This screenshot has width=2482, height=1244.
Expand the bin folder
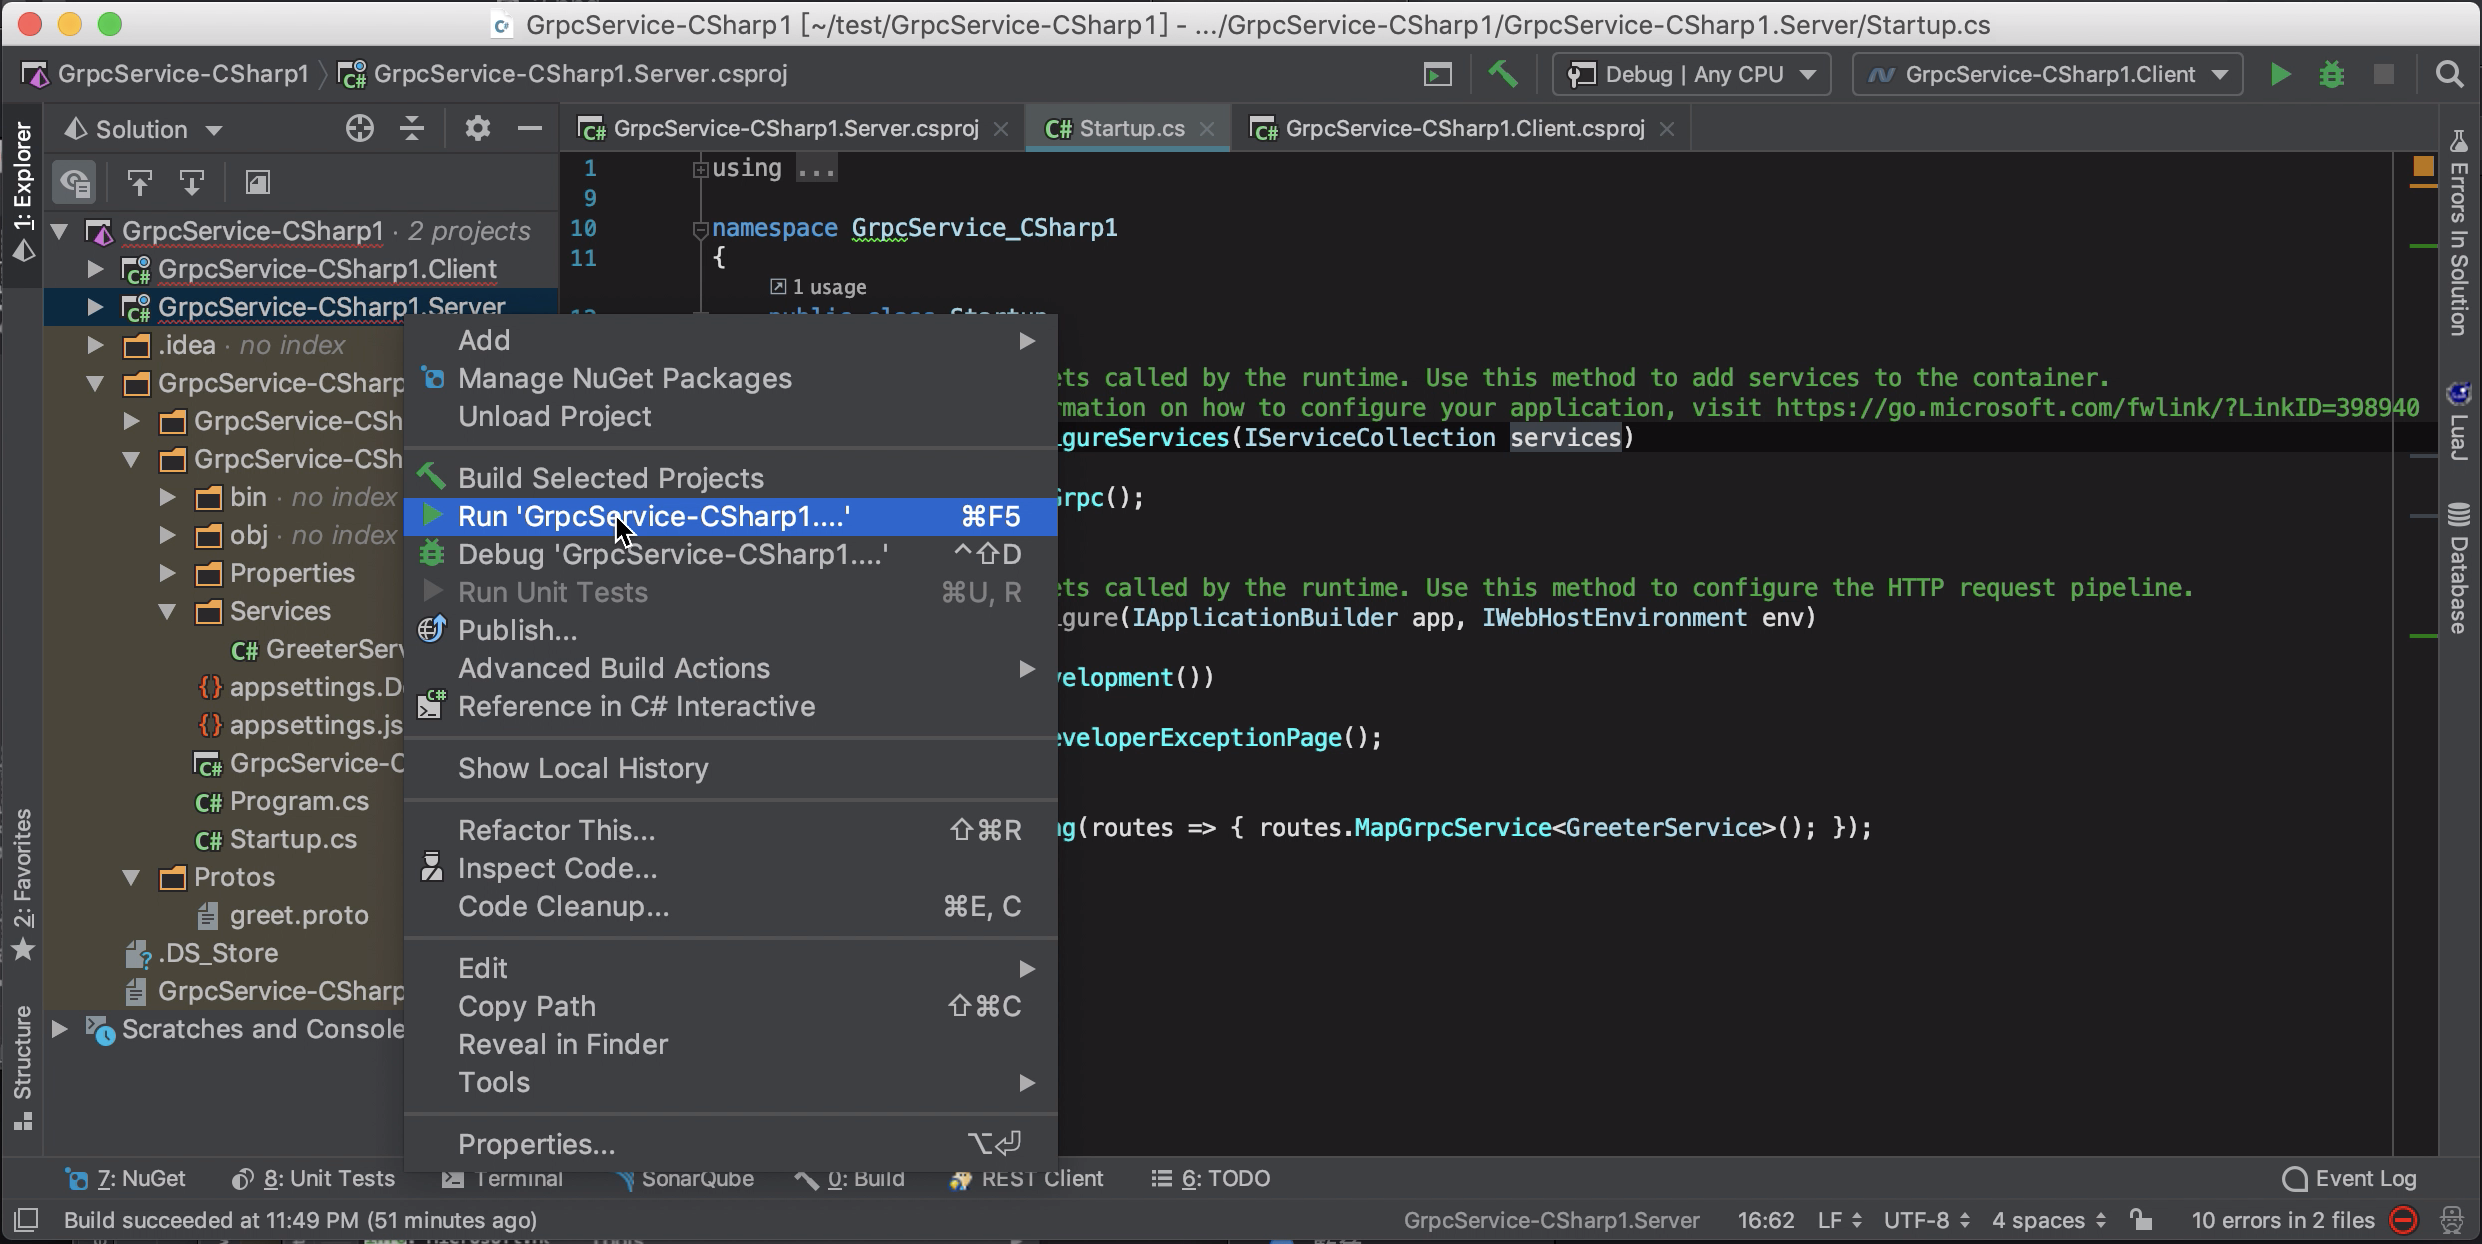coord(167,497)
